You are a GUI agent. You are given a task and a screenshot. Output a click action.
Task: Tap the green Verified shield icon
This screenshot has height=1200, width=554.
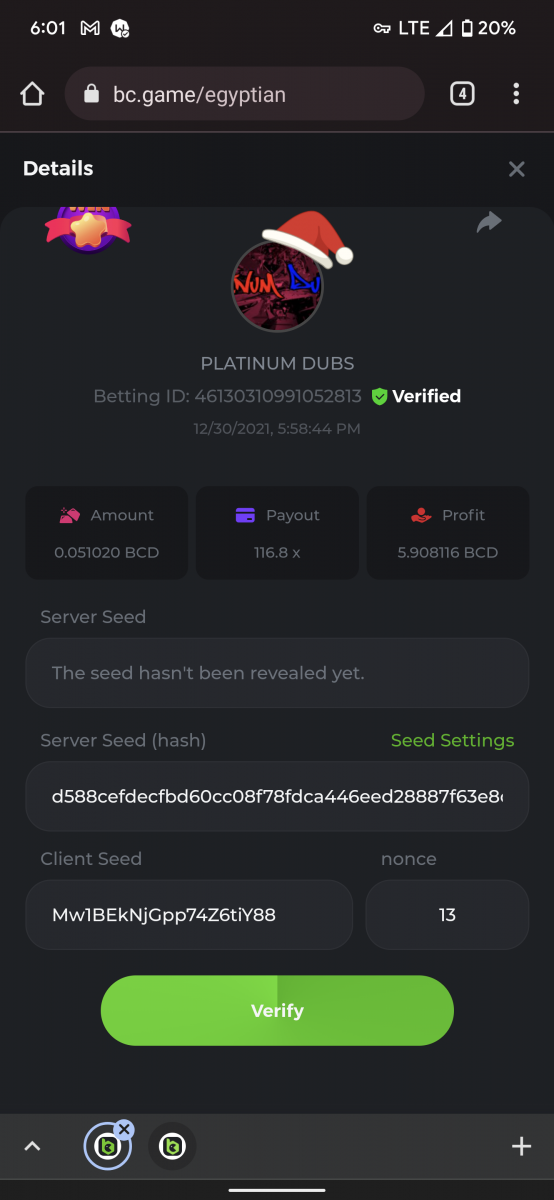(379, 396)
